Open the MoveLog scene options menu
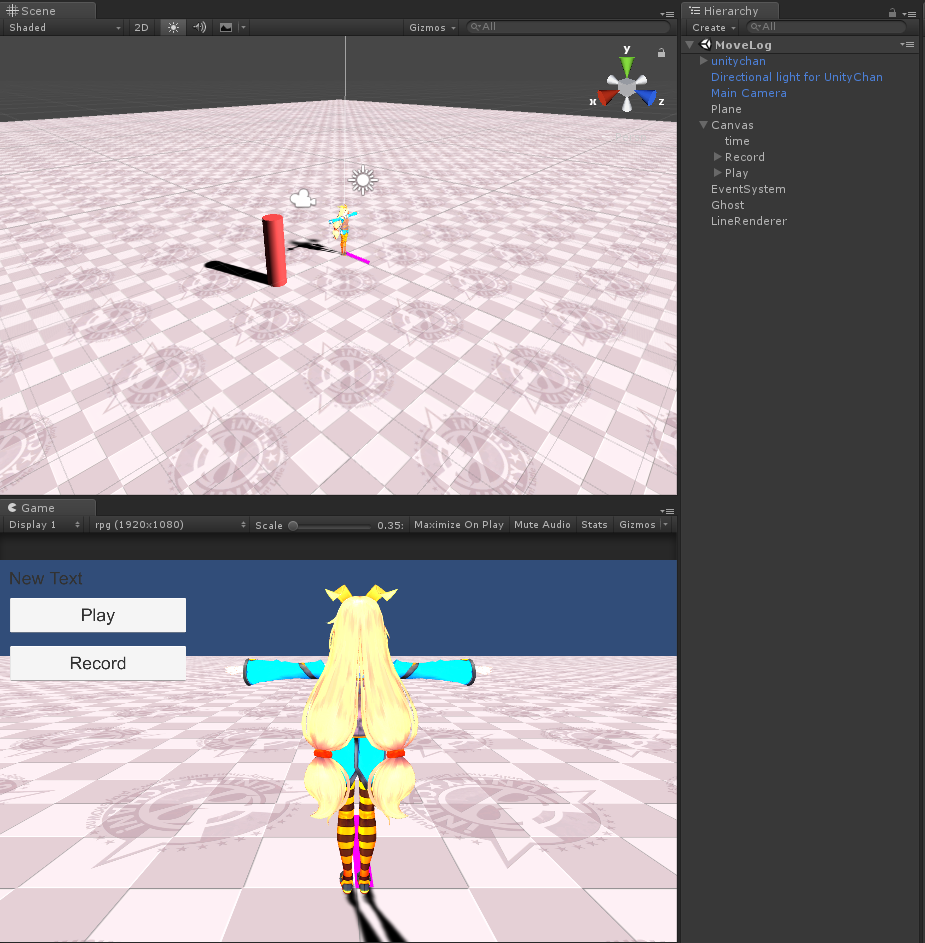Image resolution: width=925 pixels, height=943 pixels. point(907,45)
